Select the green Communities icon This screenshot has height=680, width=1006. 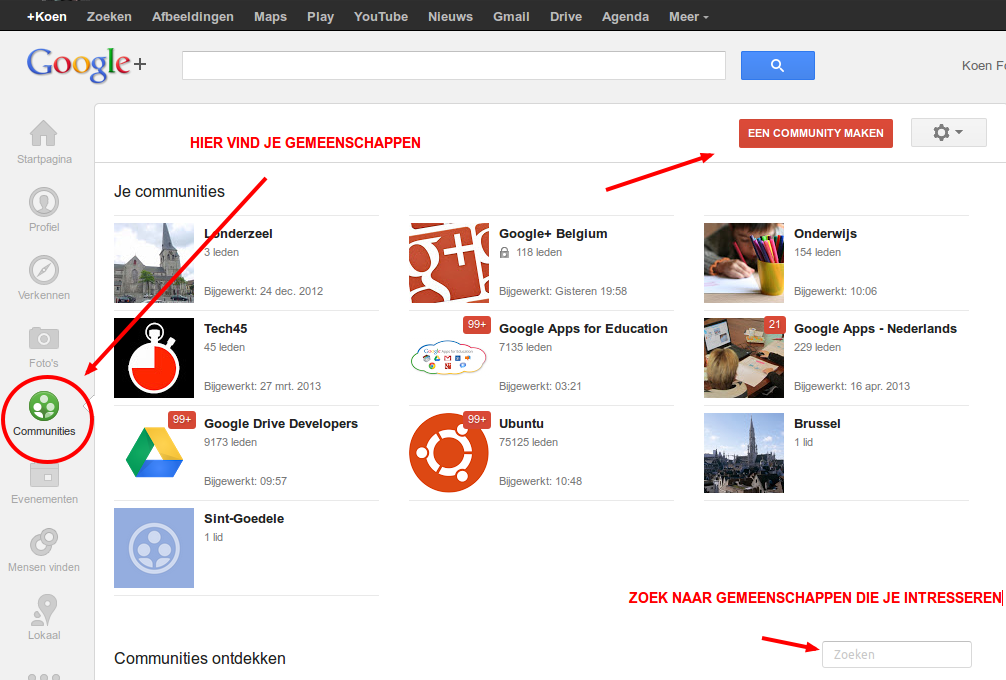point(44,406)
